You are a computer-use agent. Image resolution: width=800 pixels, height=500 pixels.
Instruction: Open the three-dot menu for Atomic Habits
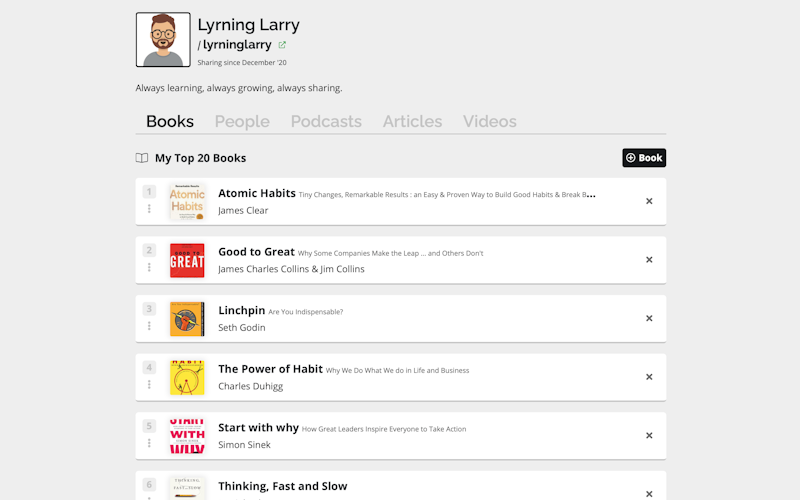(149, 209)
